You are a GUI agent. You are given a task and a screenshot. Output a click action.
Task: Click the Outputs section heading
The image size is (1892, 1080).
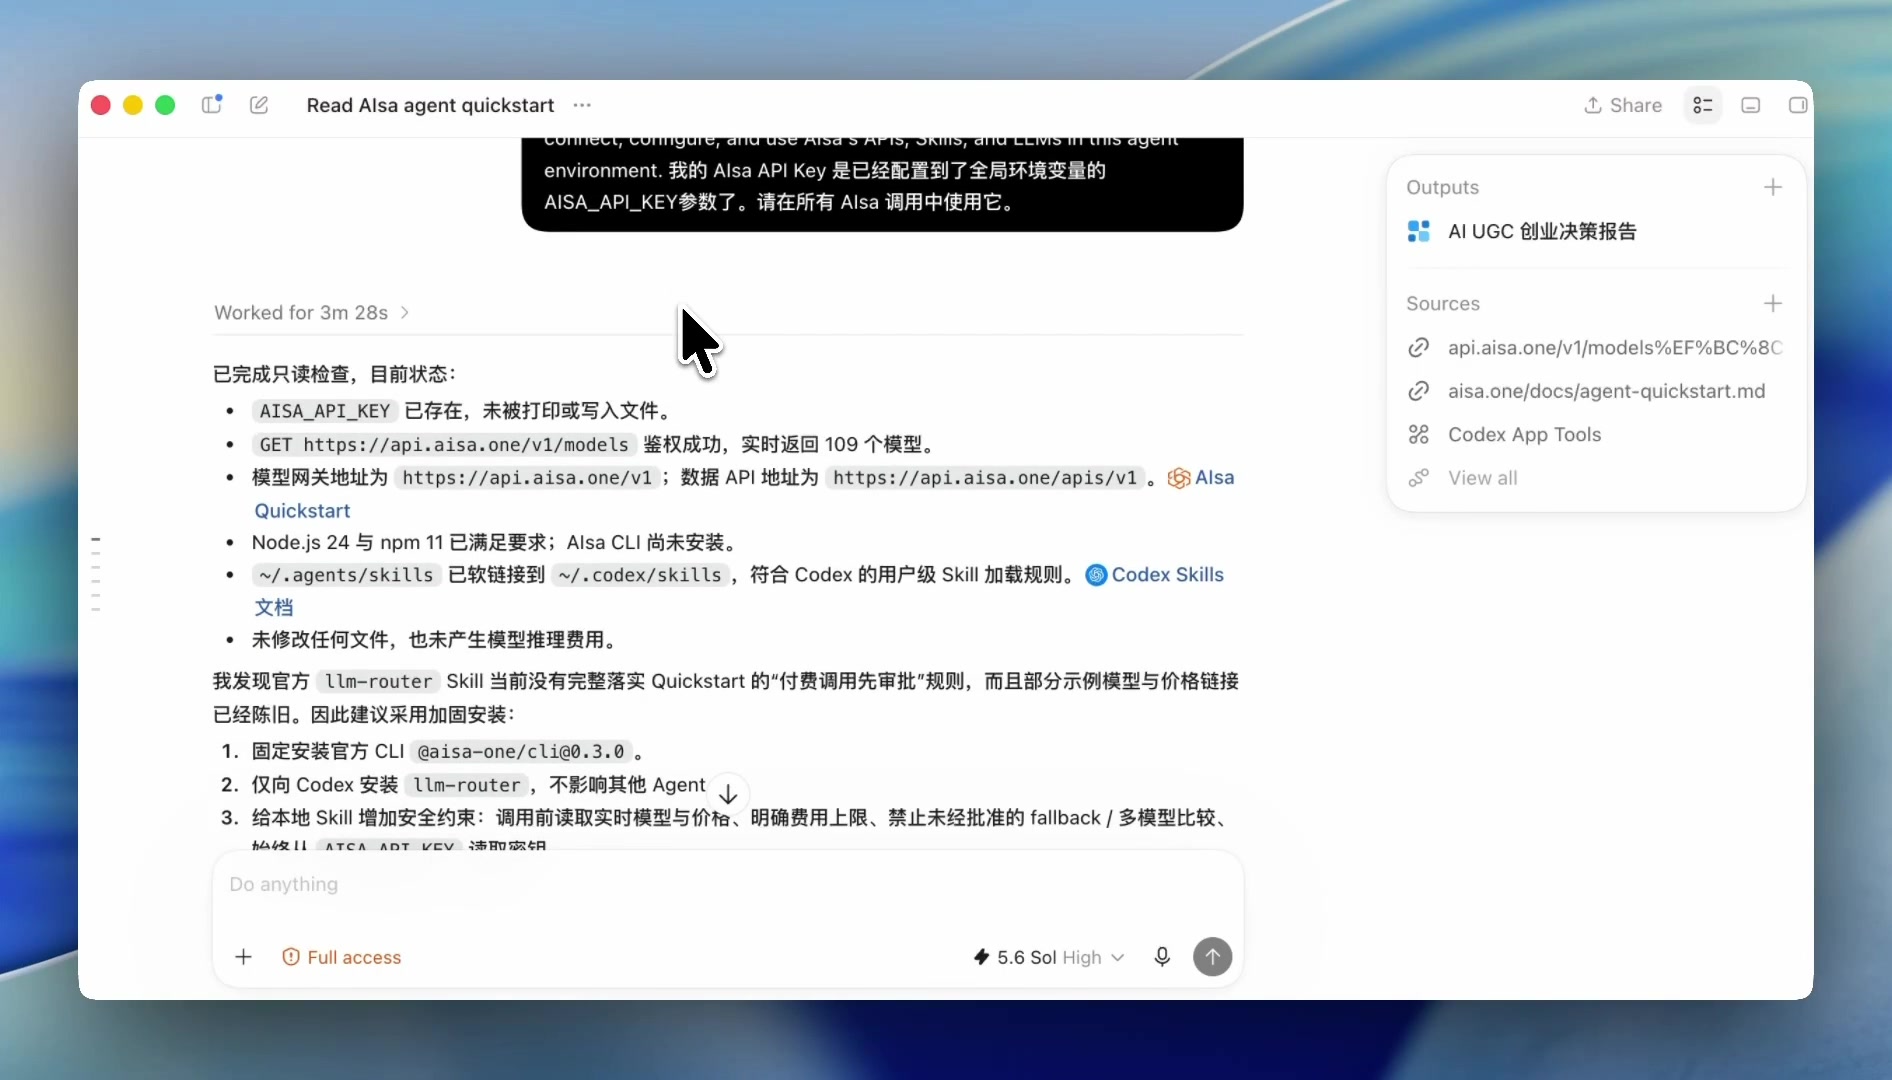click(x=1442, y=187)
